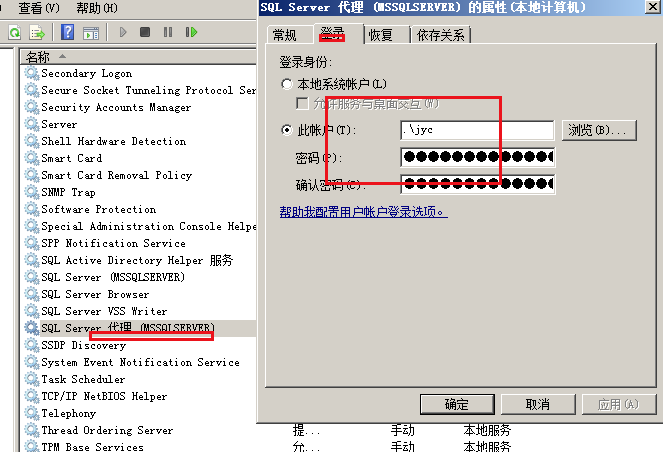Open the 查看(V) menu
The height and width of the screenshot is (452, 663).
[x=39, y=8]
